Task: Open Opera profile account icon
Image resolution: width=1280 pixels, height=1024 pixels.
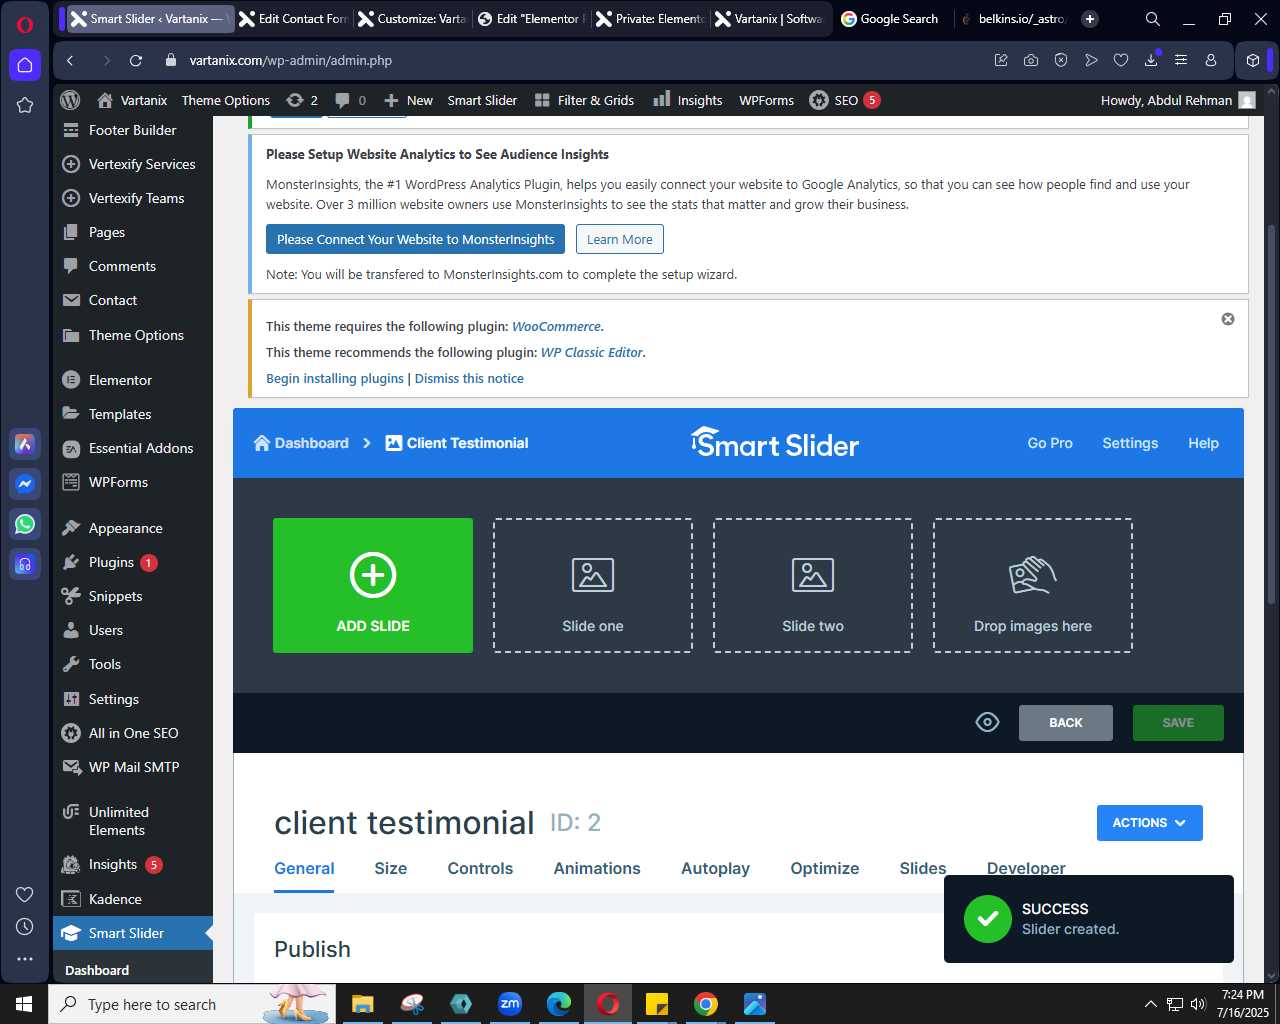Action: [x=1211, y=60]
